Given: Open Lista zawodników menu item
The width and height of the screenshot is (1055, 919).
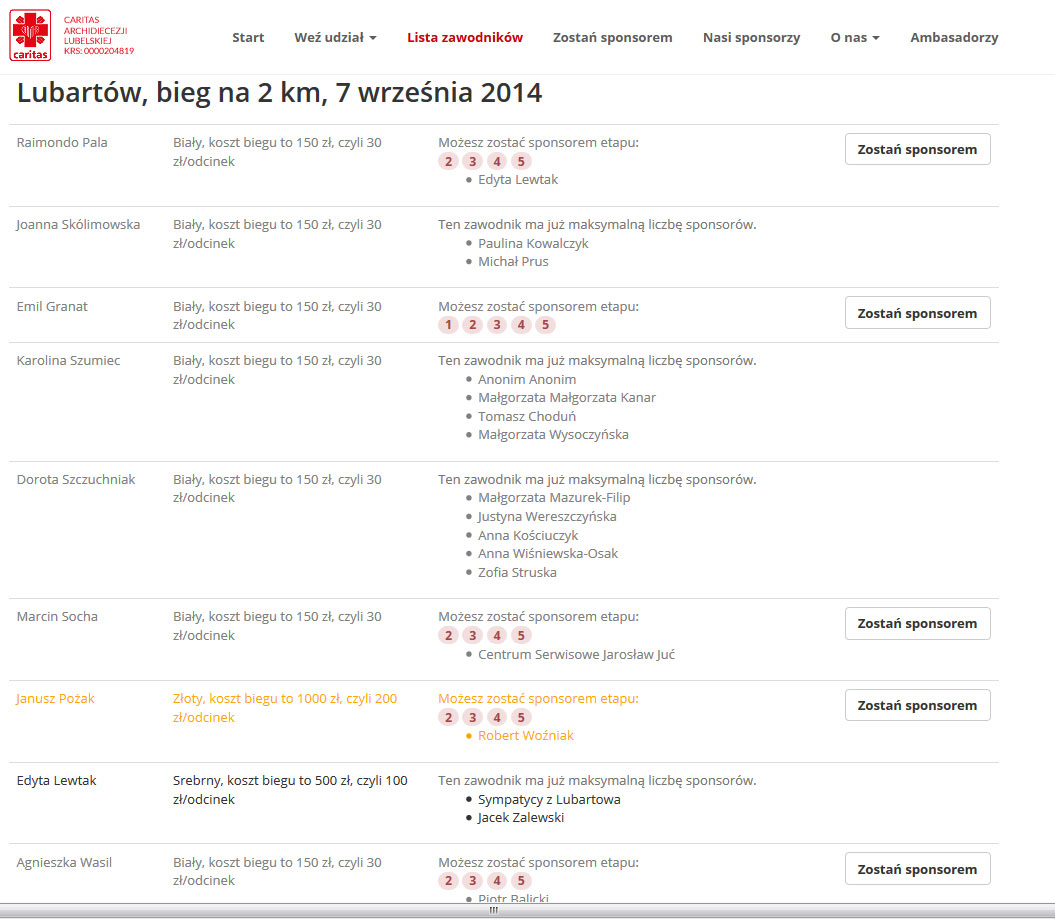Looking at the screenshot, I should pos(465,38).
